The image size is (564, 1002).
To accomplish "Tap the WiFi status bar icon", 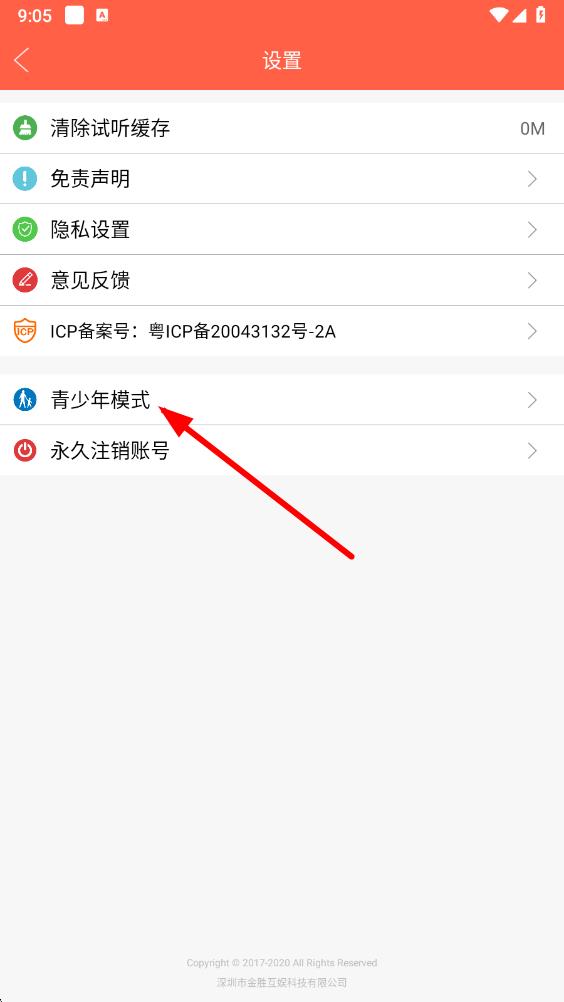I will pyautogui.click(x=498, y=15).
